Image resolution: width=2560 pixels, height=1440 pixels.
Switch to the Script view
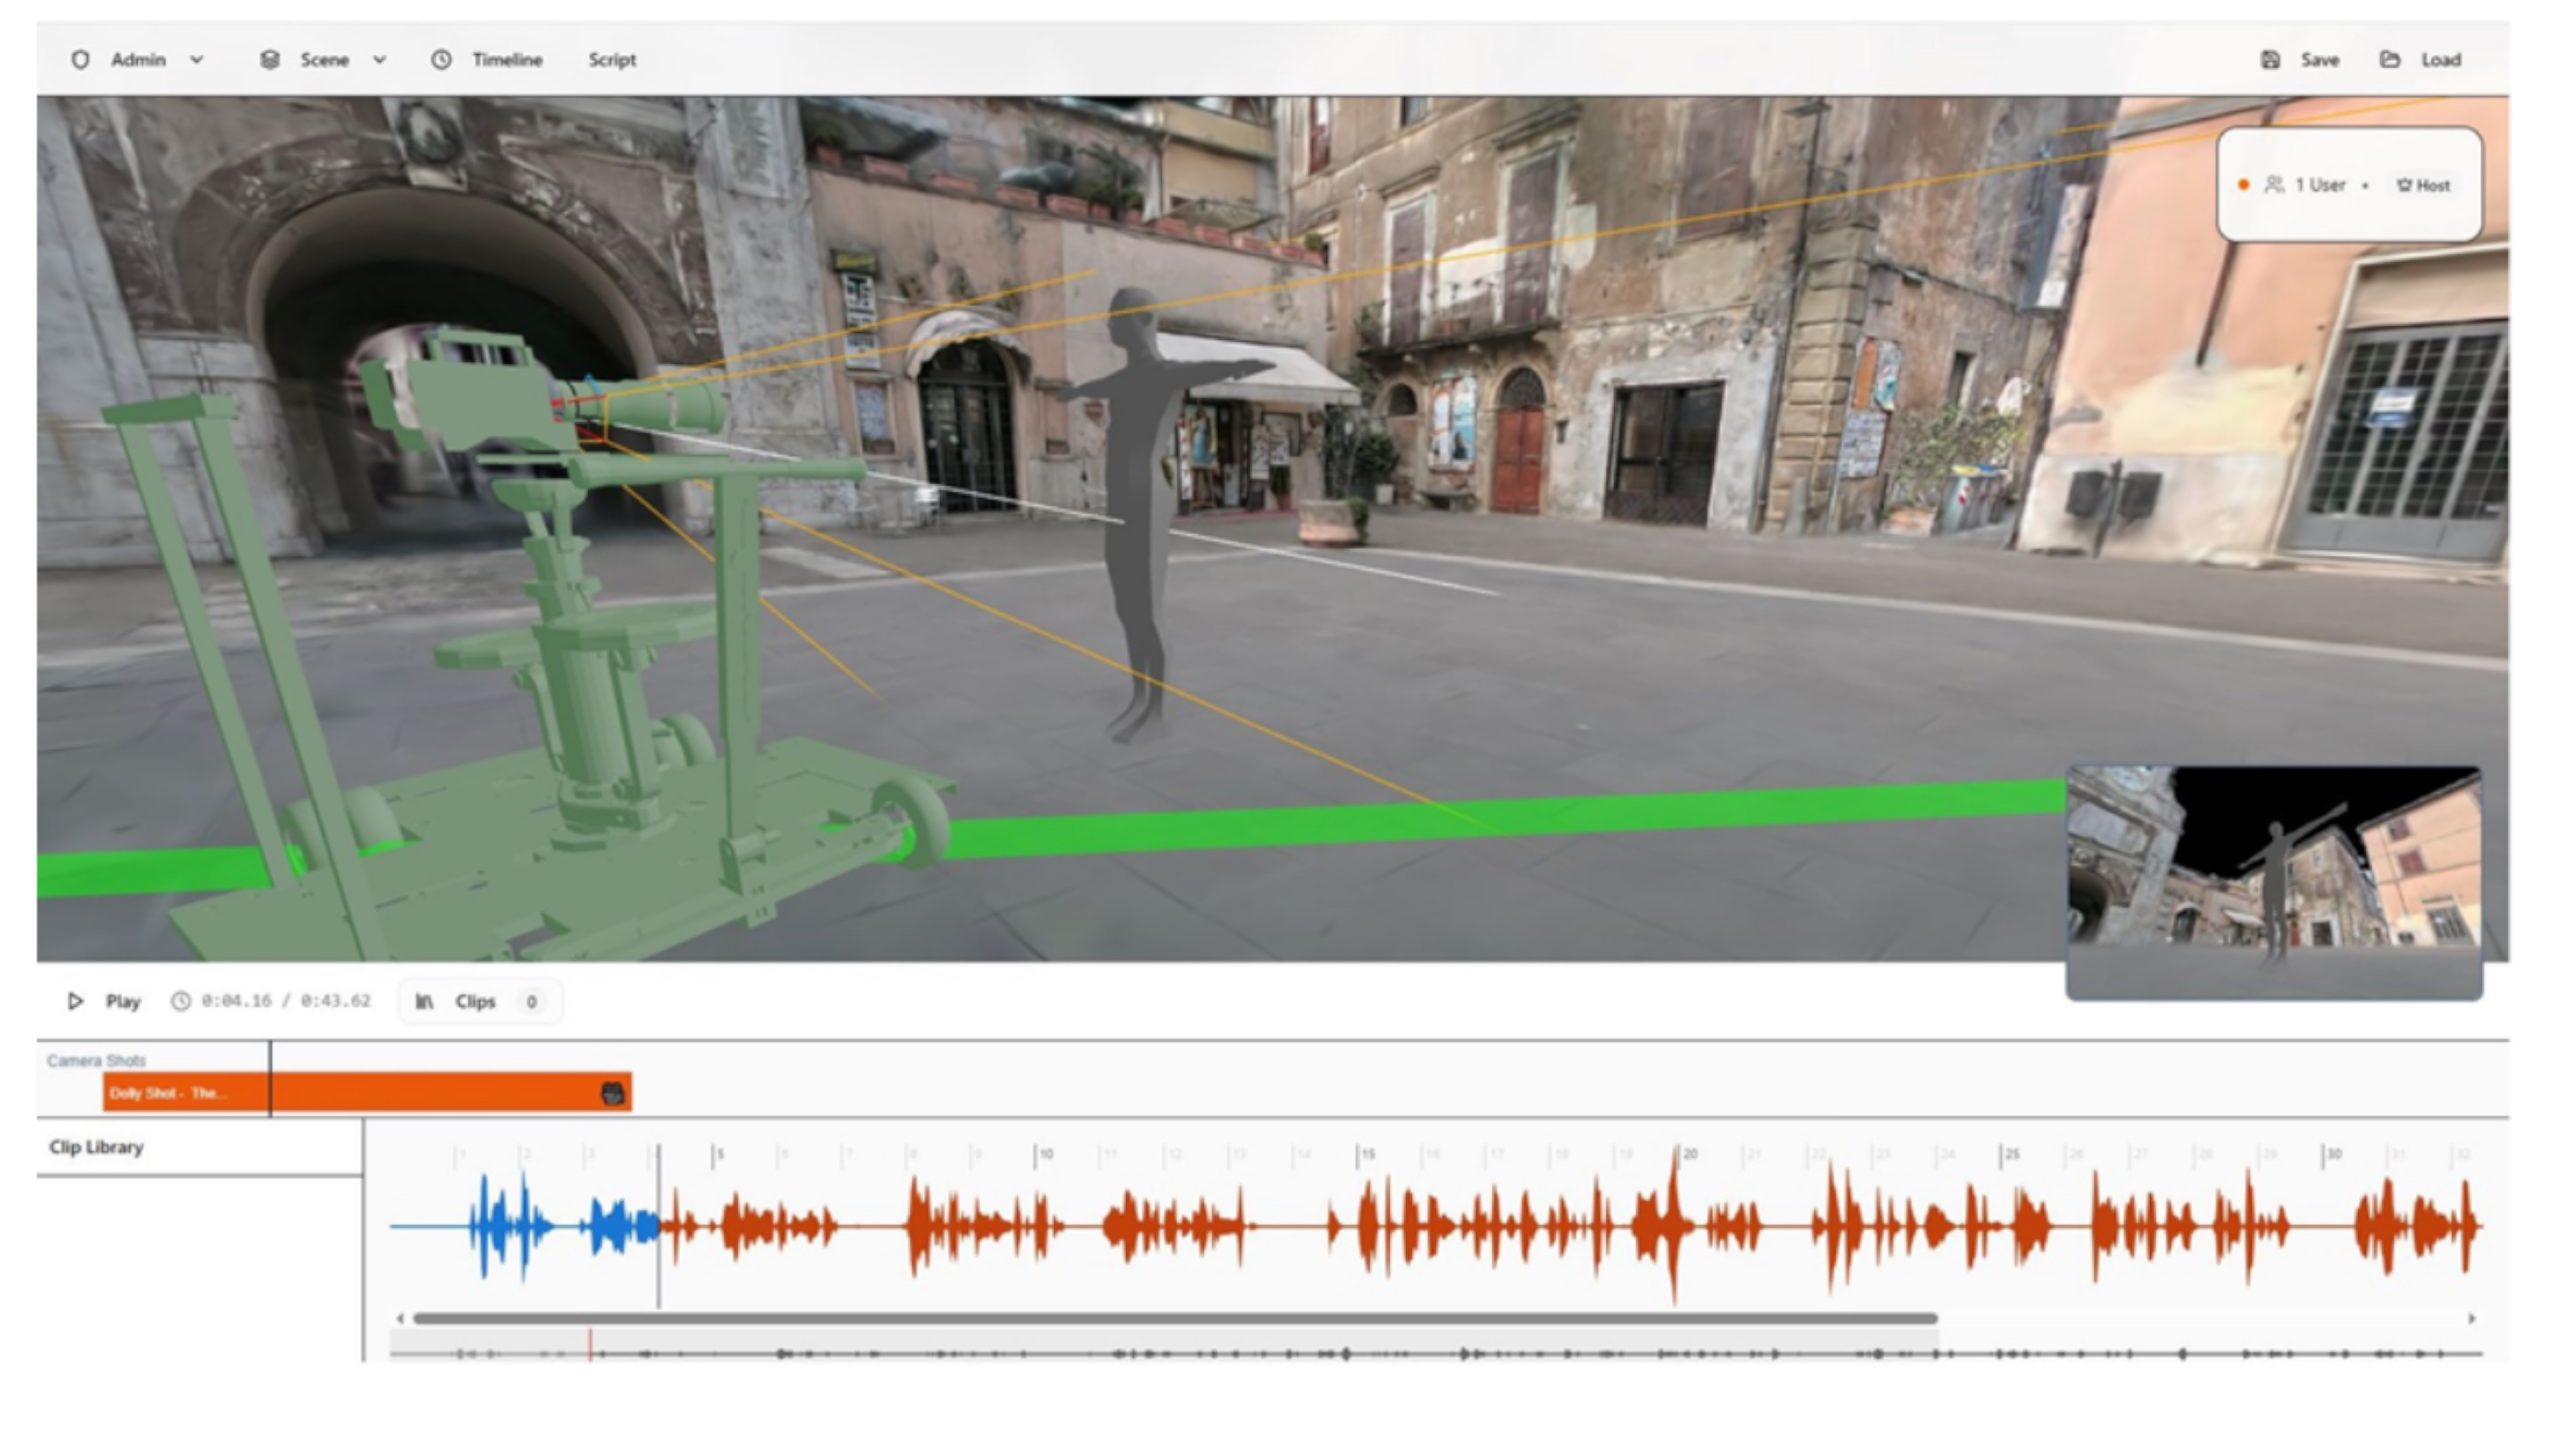(612, 60)
